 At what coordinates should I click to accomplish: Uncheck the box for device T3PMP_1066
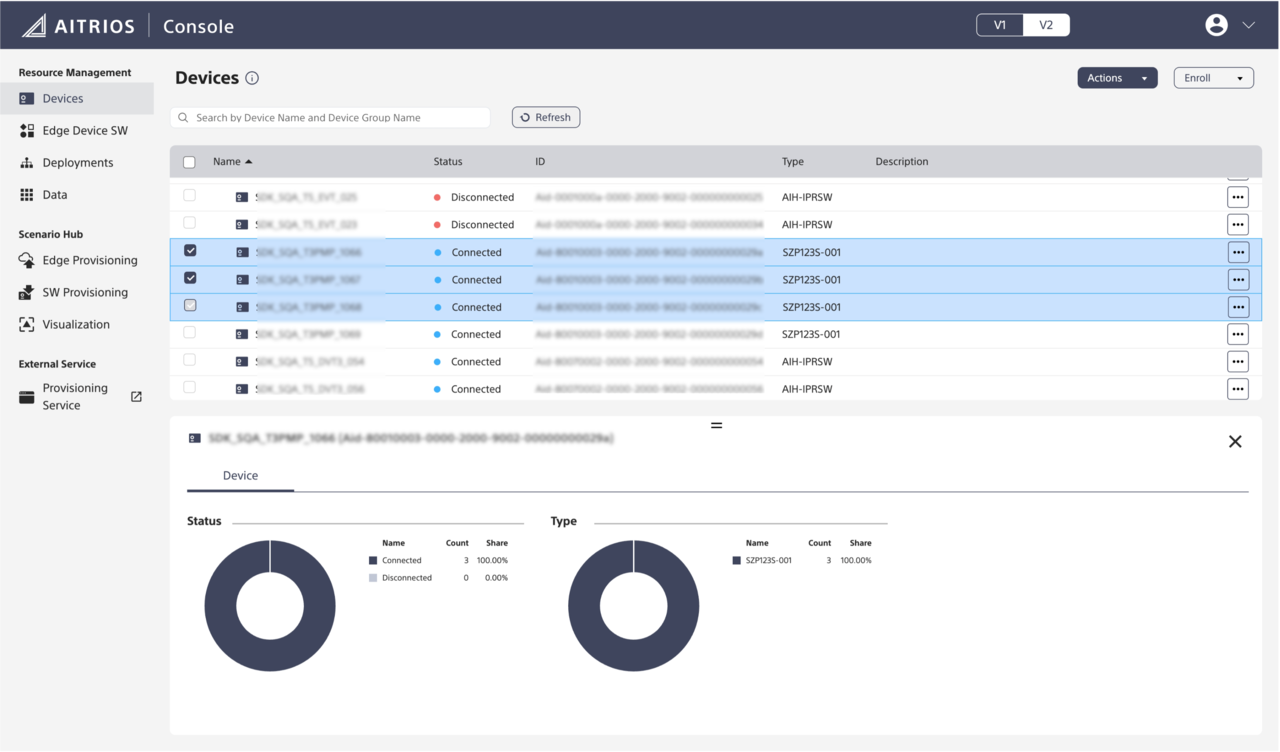[x=190, y=251]
